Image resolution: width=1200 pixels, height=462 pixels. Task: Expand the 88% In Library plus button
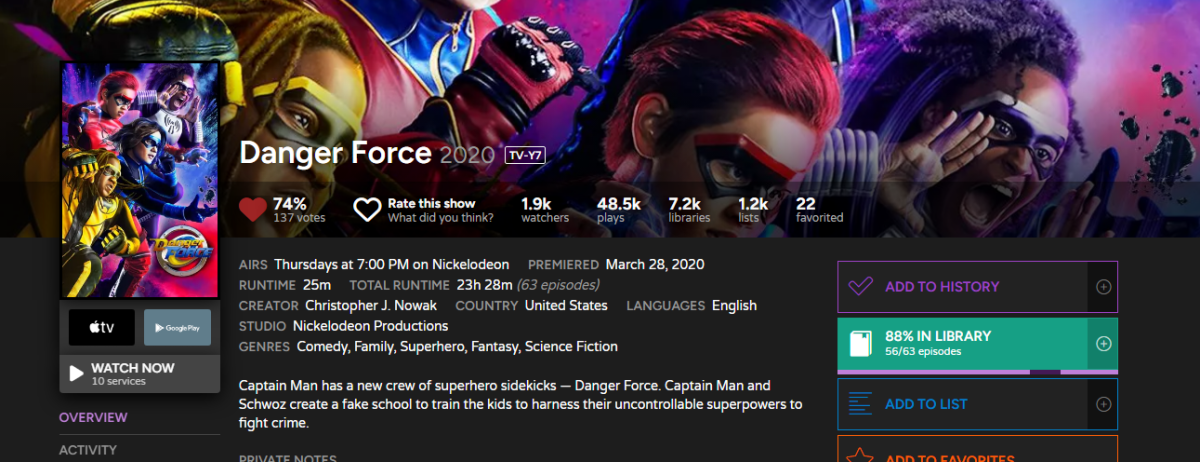click(1103, 344)
